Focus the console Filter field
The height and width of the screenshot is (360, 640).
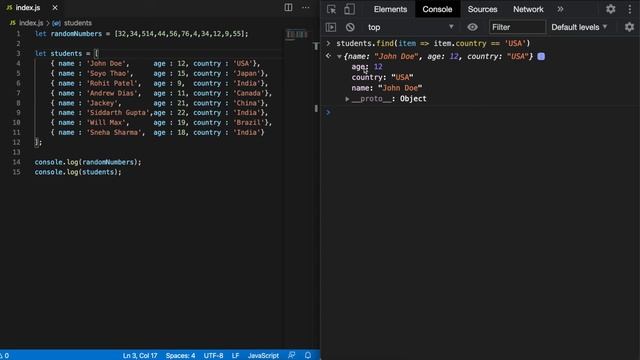tap(517, 27)
